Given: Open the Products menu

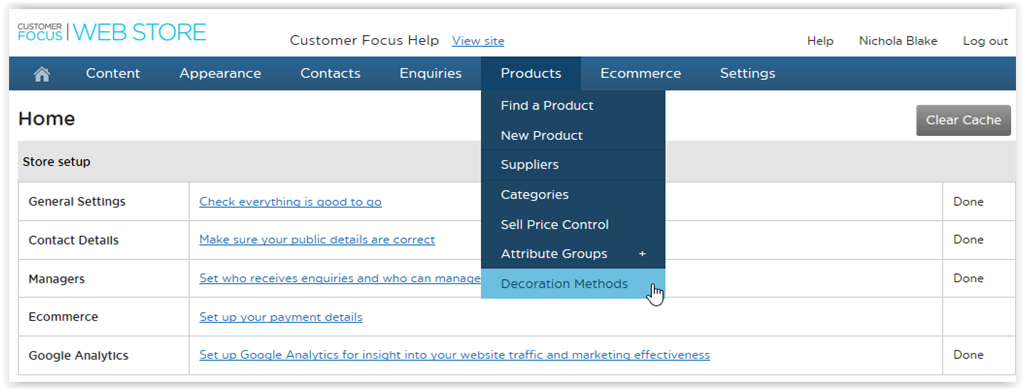Looking at the screenshot, I should [x=531, y=73].
